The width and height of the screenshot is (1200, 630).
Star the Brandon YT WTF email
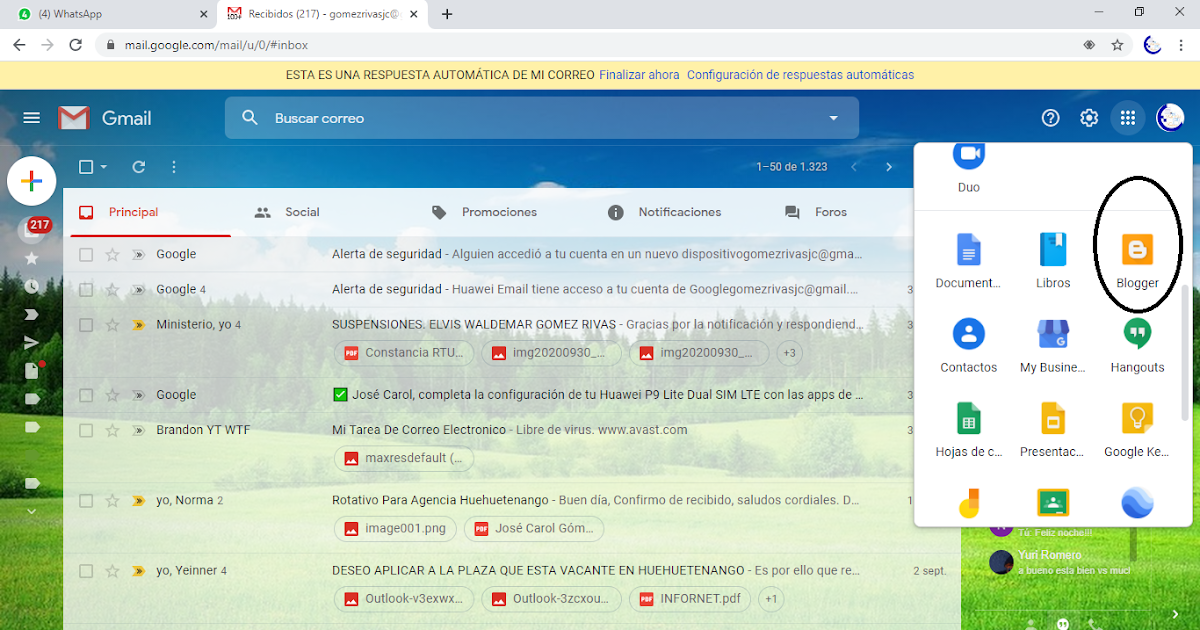[113, 430]
